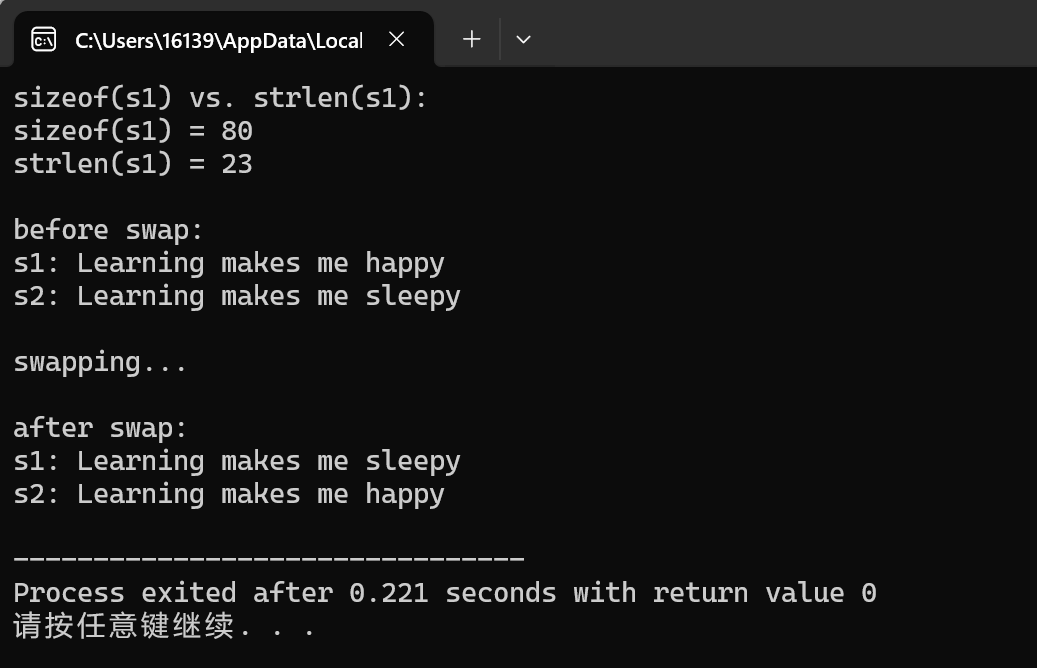1037x668 pixels.
Task: Click the "before swap:" label
Action: click(x=108, y=230)
